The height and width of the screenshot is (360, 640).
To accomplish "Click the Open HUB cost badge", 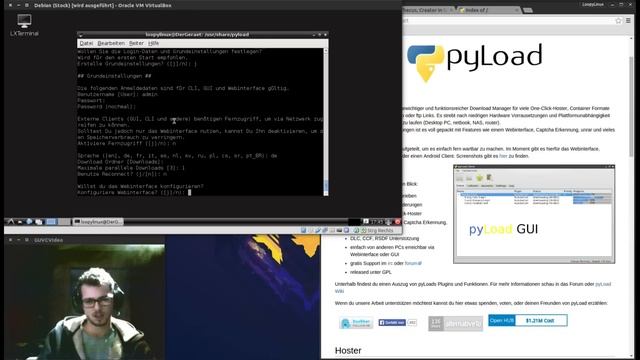I will coord(527,320).
